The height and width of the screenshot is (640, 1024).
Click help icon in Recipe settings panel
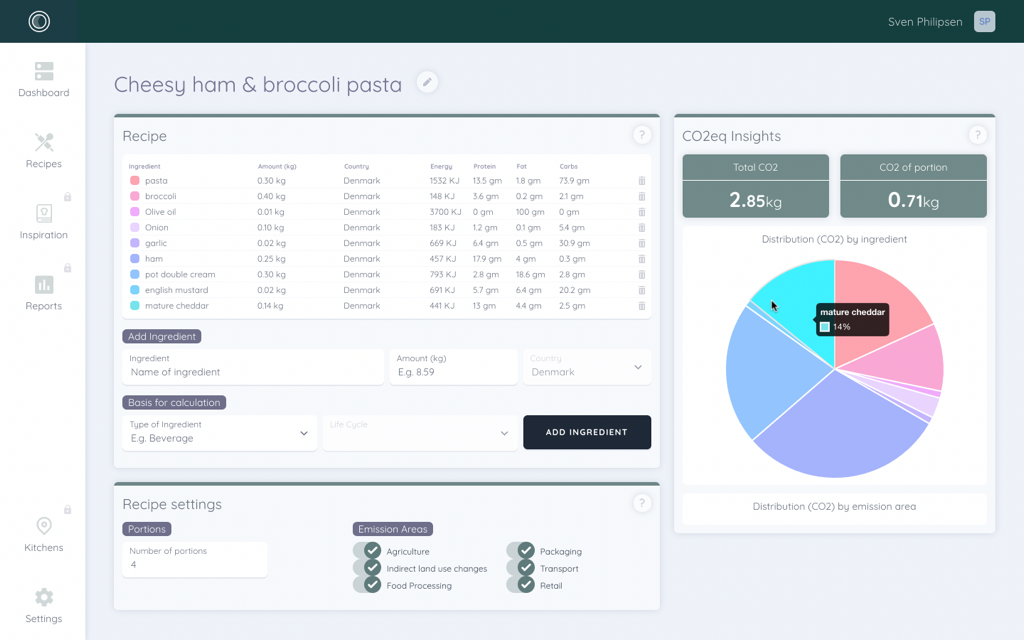642,504
